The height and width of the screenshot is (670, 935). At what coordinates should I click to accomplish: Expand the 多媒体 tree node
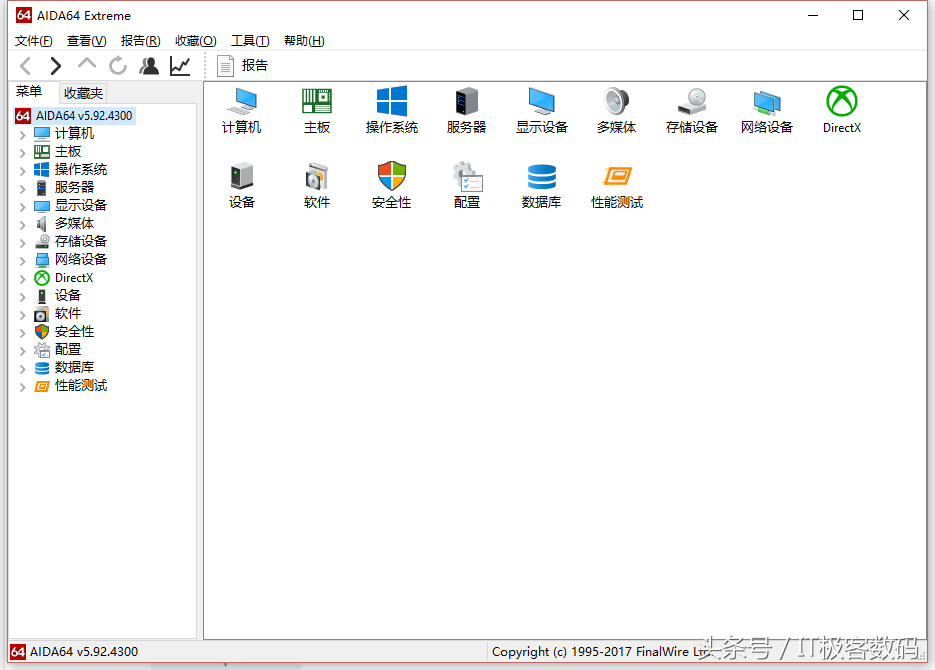pos(23,225)
